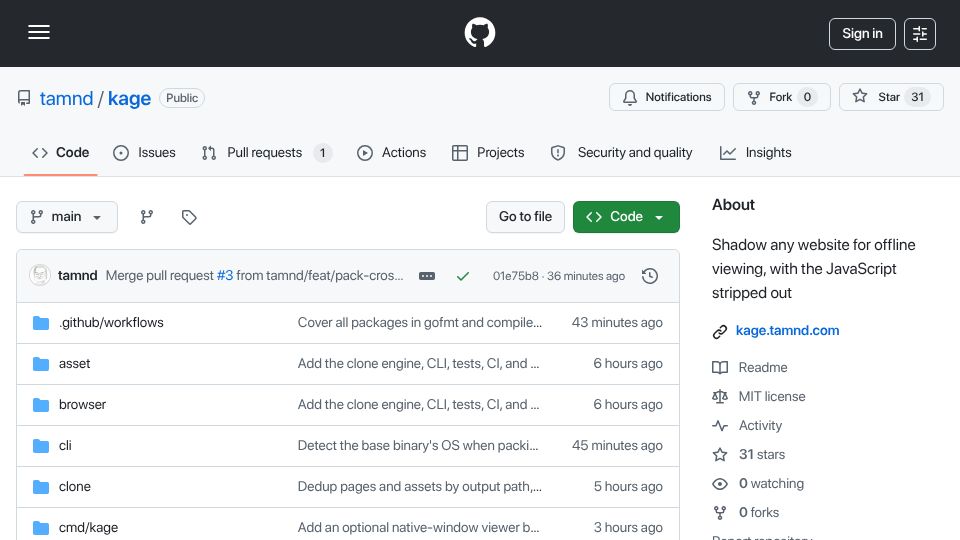The height and width of the screenshot is (540, 960).
Task: Open the cmd/kage folder name
Action: pyautogui.click(x=88, y=528)
